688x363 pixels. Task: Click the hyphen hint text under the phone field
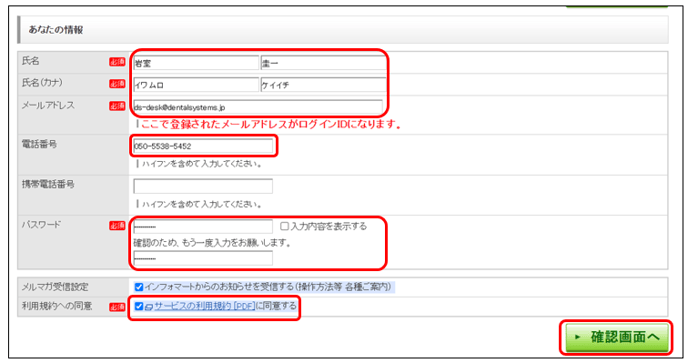pyautogui.click(x=202, y=164)
